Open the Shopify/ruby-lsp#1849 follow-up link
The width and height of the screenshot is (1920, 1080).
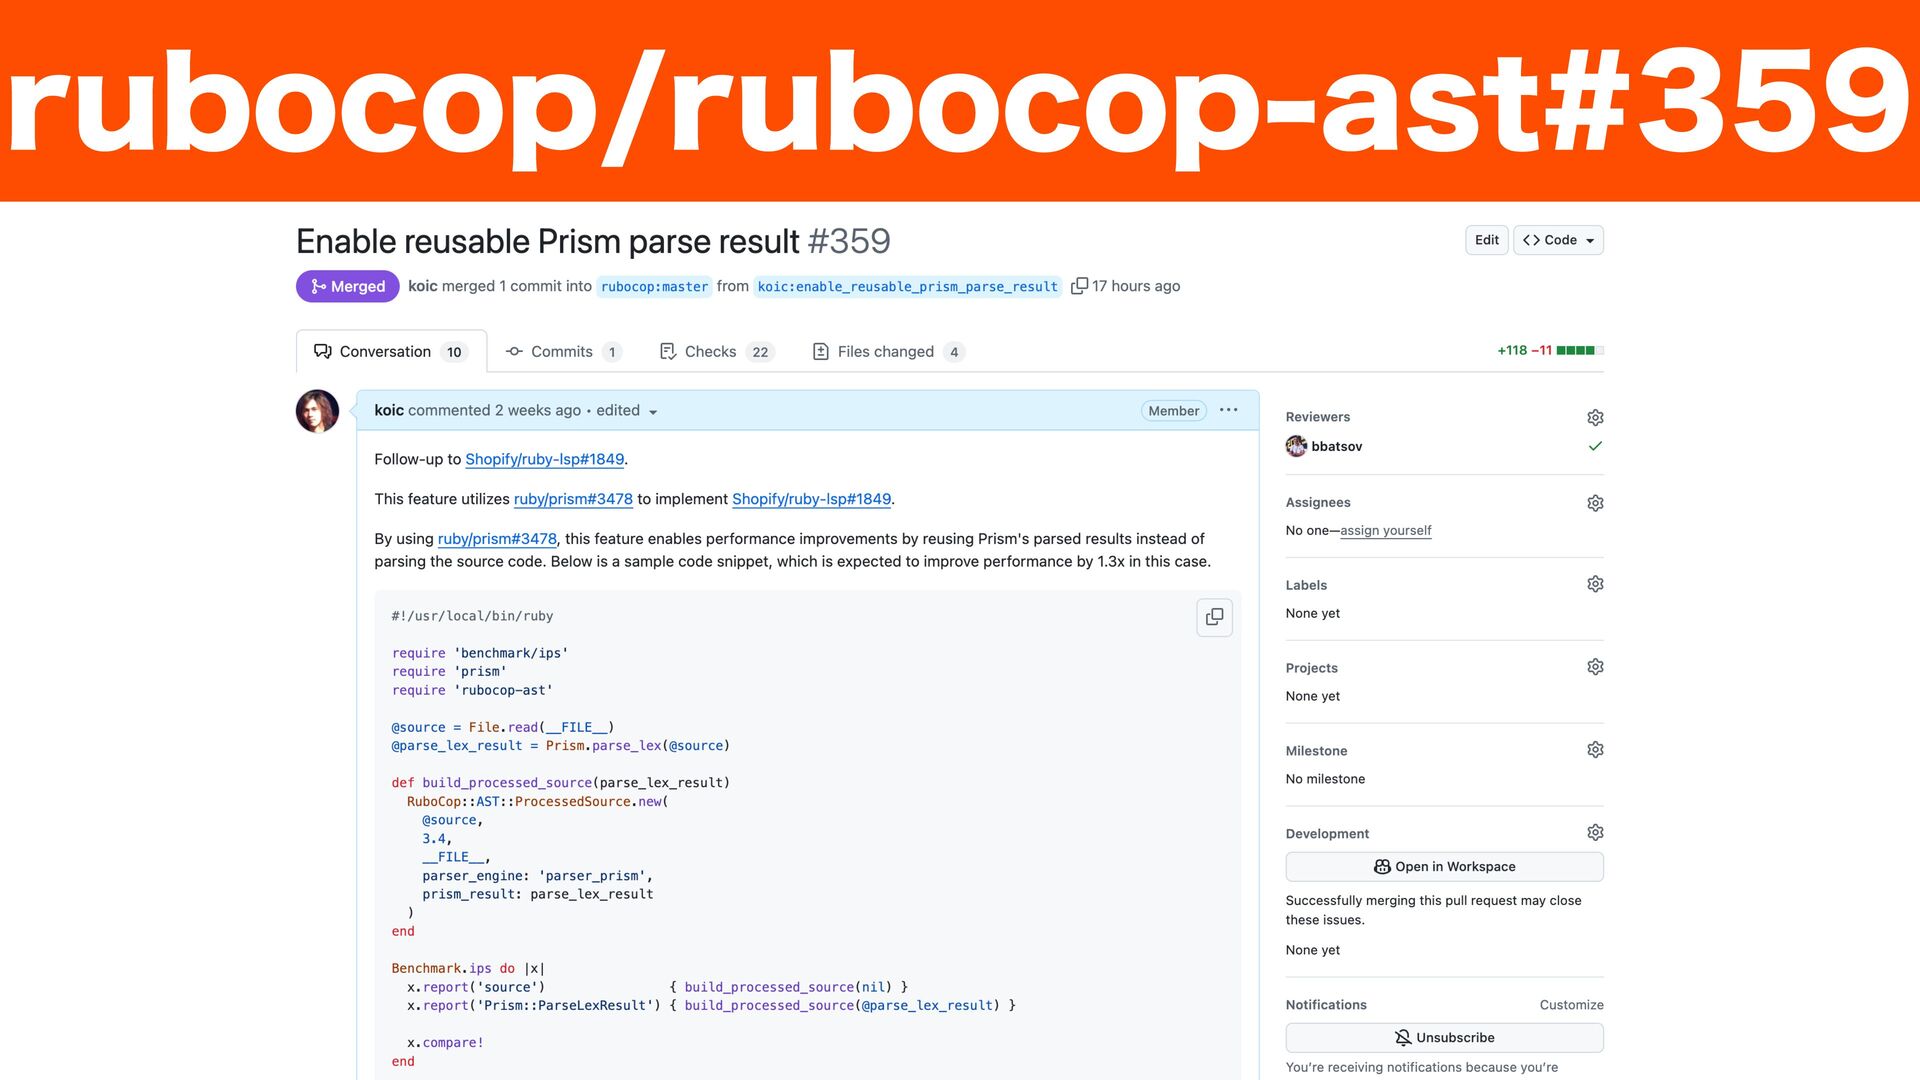click(544, 459)
